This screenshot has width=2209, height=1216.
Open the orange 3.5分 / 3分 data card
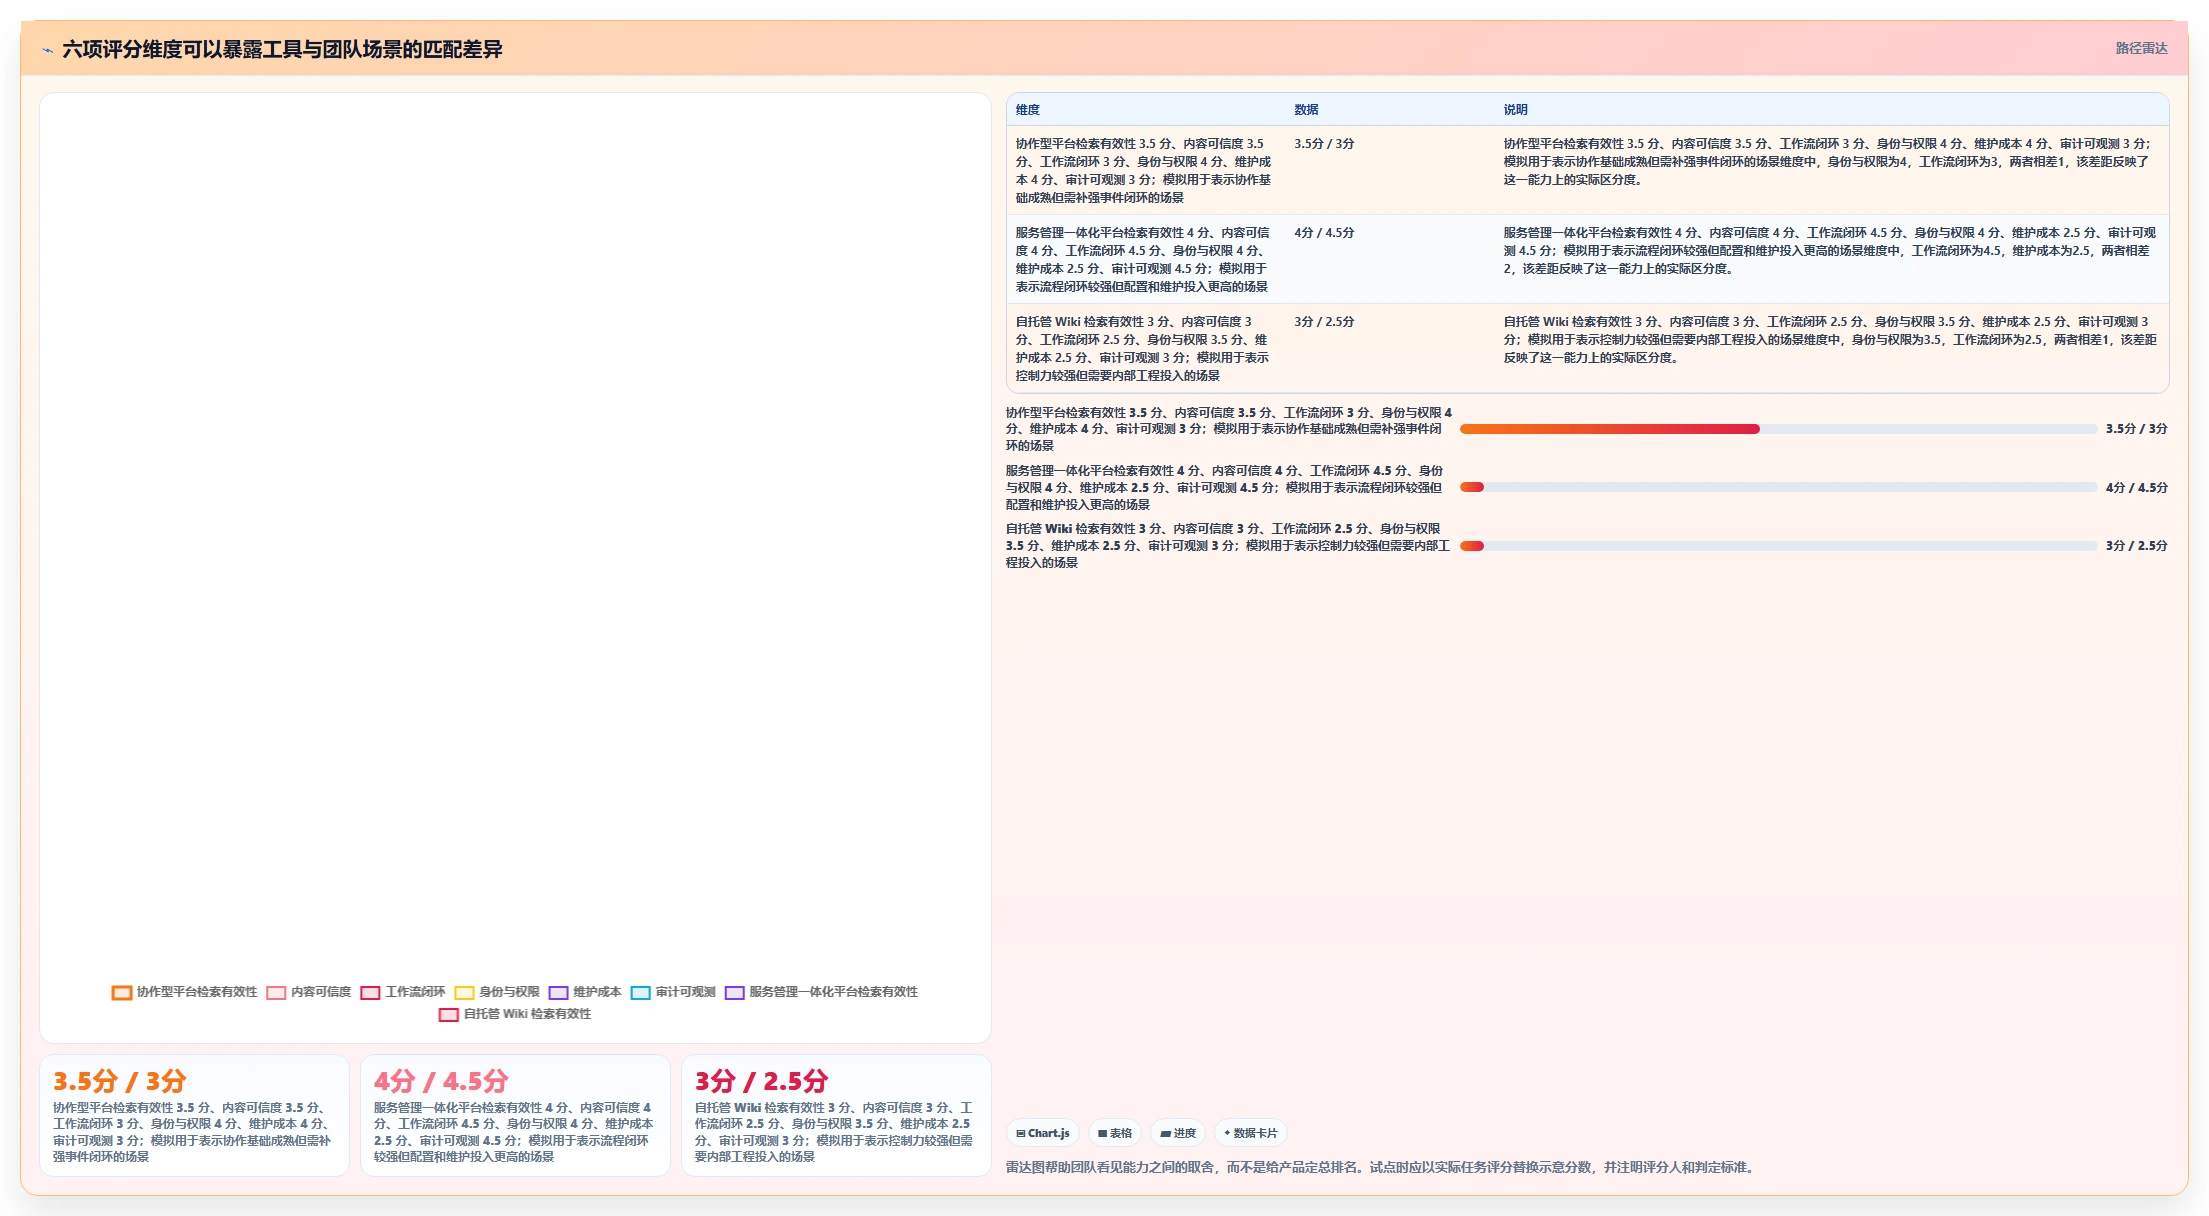[194, 1116]
